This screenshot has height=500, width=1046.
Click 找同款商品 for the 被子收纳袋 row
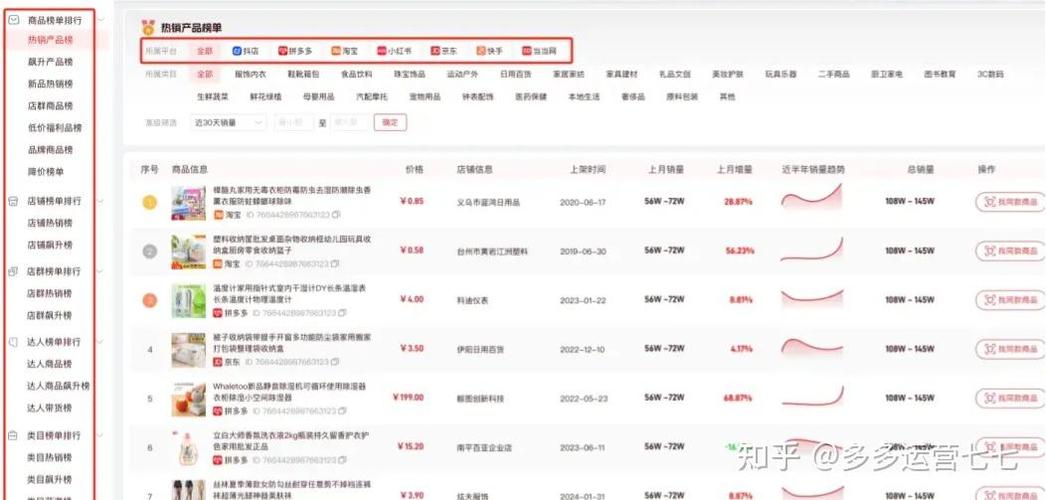(1011, 349)
